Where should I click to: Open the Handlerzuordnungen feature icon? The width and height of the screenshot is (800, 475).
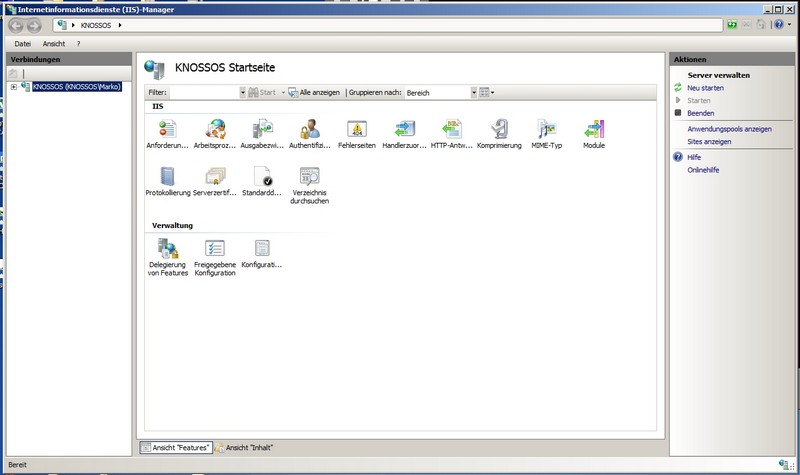pyautogui.click(x=404, y=129)
